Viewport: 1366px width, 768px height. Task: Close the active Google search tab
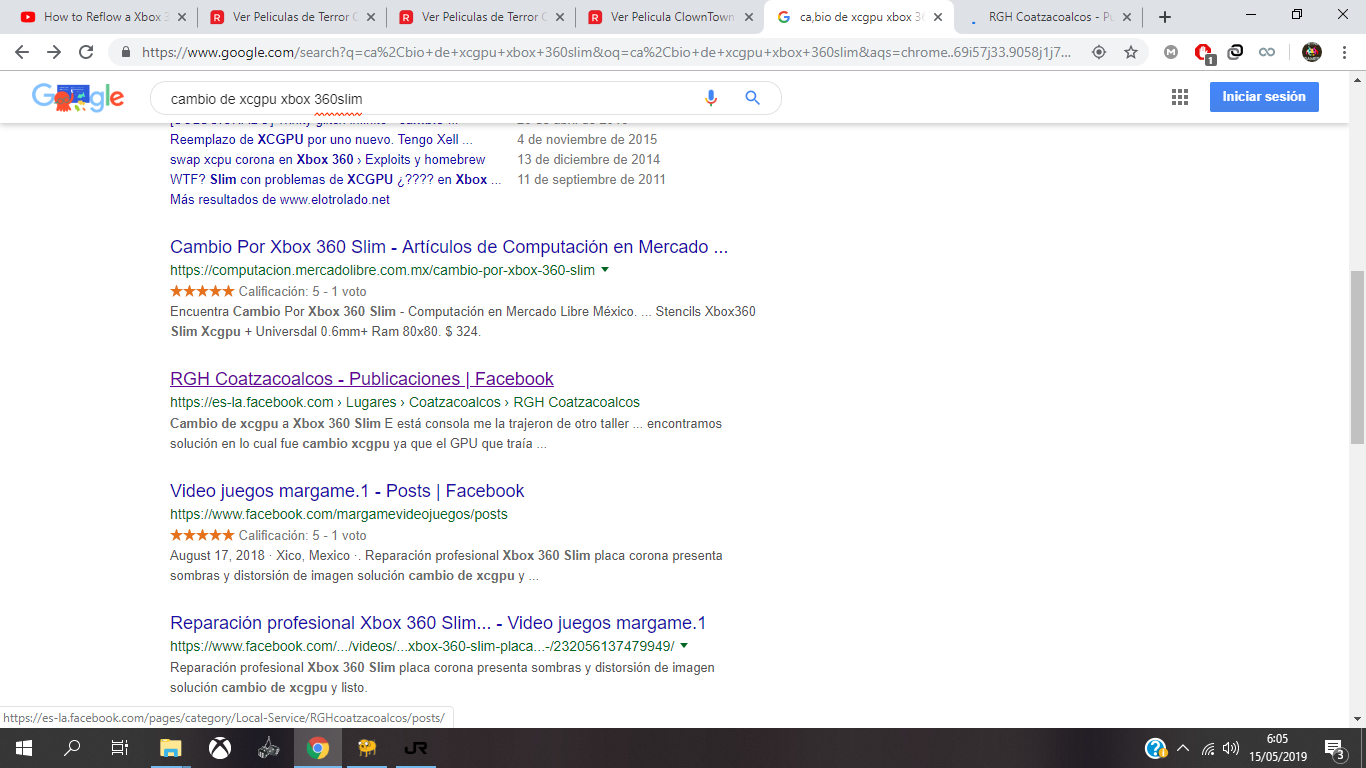coord(939,17)
